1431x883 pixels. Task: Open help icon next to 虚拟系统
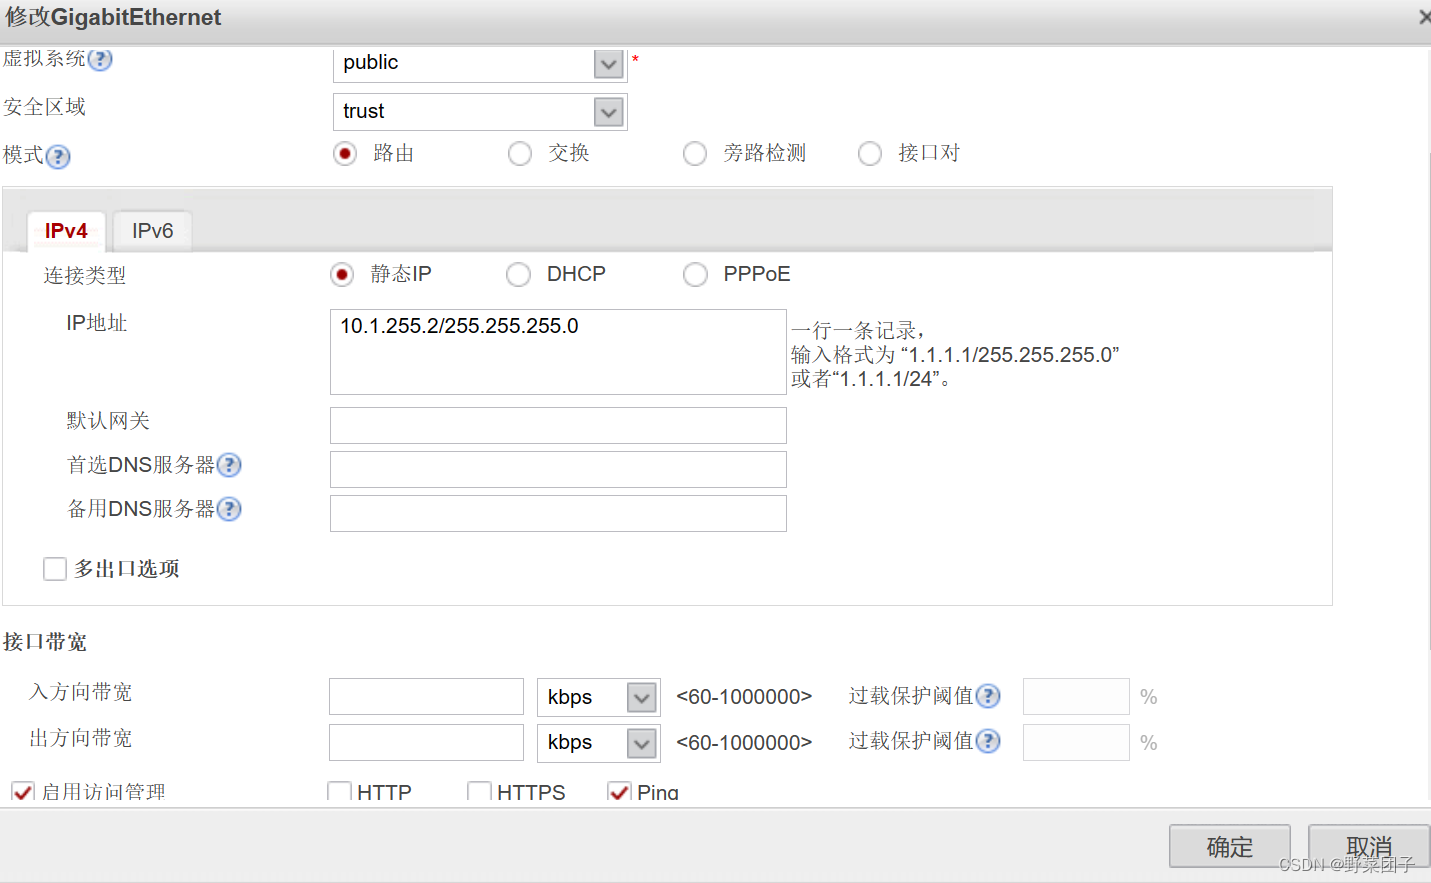click(x=100, y=59)
